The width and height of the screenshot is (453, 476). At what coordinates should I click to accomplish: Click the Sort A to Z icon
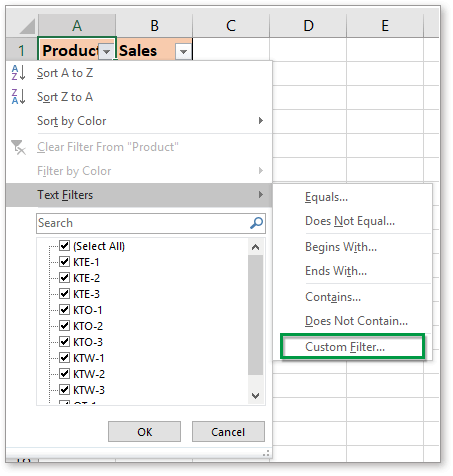pos(18,72)
